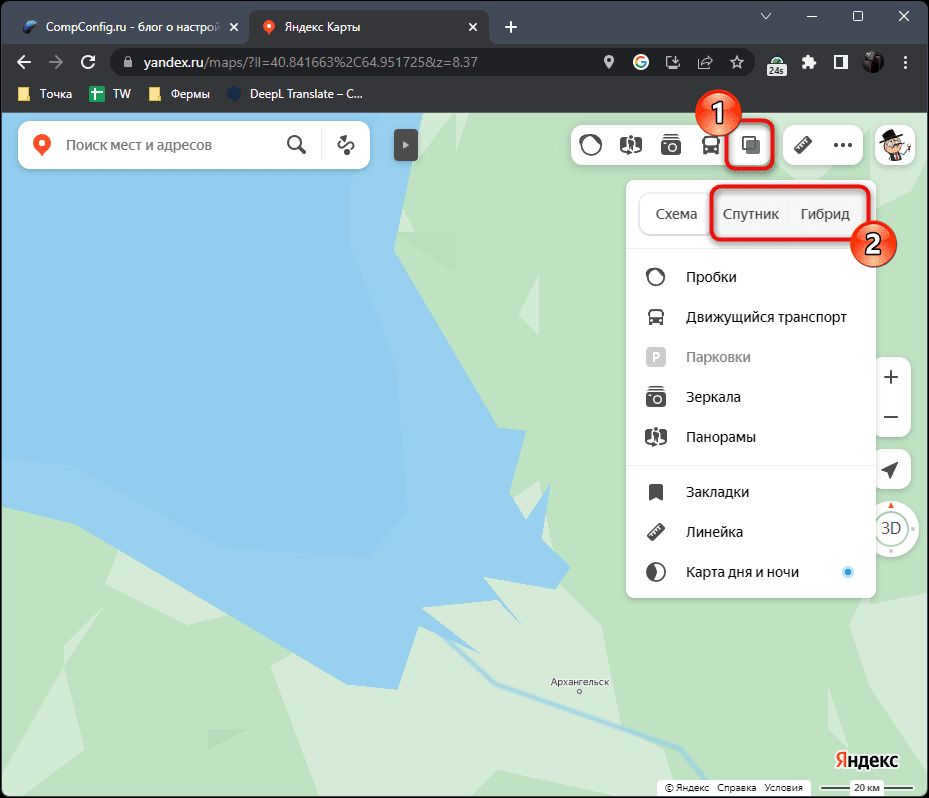Click the extension icon with 24s badge
The width and height of the screenshot is (929, 798).
pos(776,65)
